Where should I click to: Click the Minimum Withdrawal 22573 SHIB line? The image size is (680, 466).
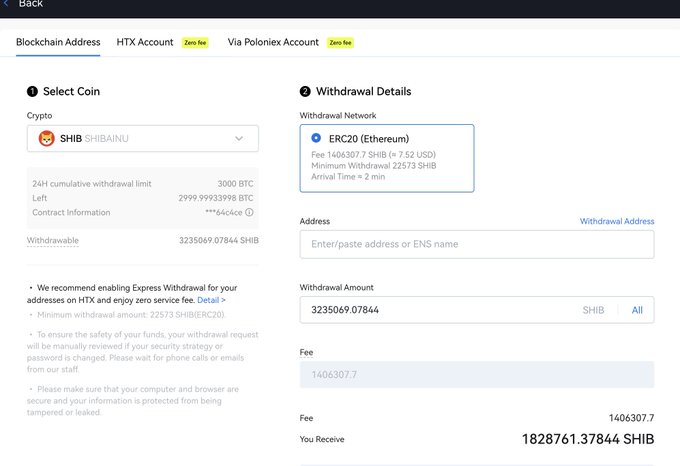pos(374,166)
